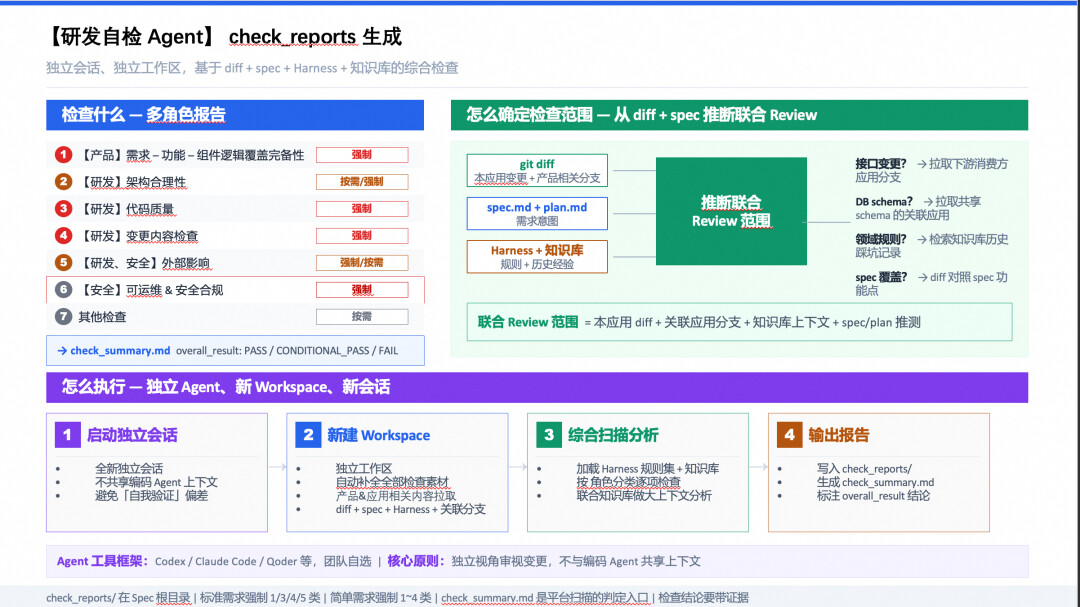Click the heading 输出报告
The width and height of the screenshot is (1080, 607).
tap(838, 435)
